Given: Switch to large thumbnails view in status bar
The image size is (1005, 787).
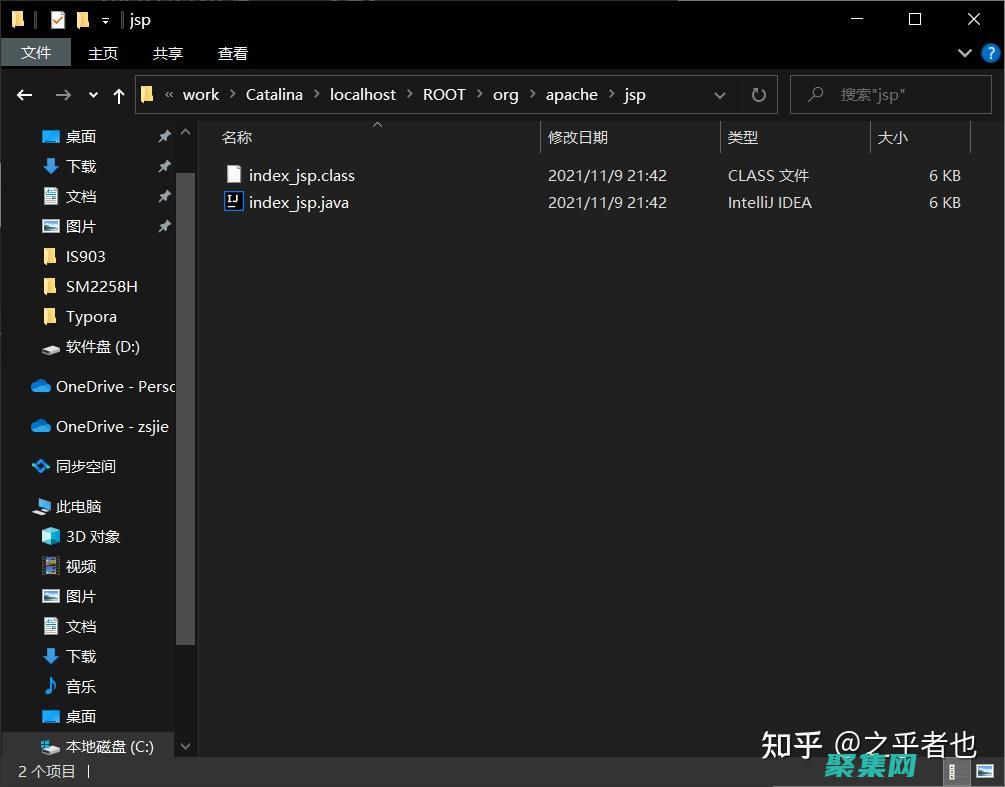Looking at the screenshot, I should (x=983, y=772).
